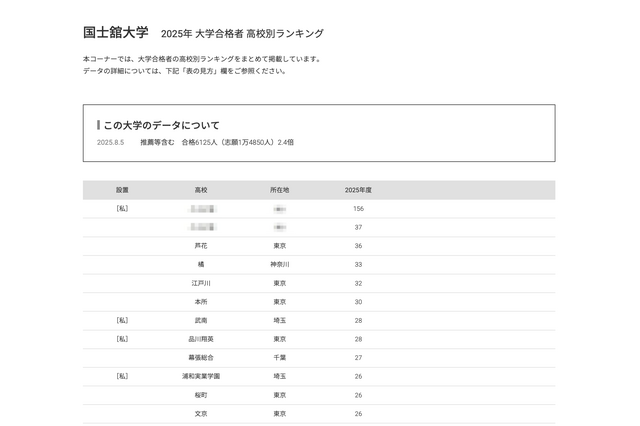Click the school name 橘
This screenshot has width=640, height=426.
pyautogui.click(x=201, y=265)
